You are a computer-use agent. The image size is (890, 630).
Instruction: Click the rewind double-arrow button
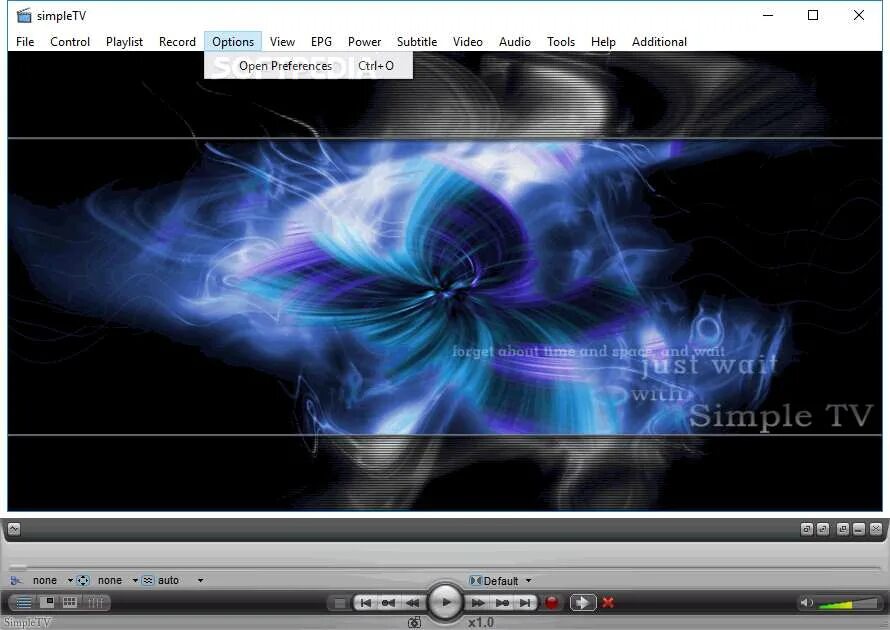(x=413, y=603)
